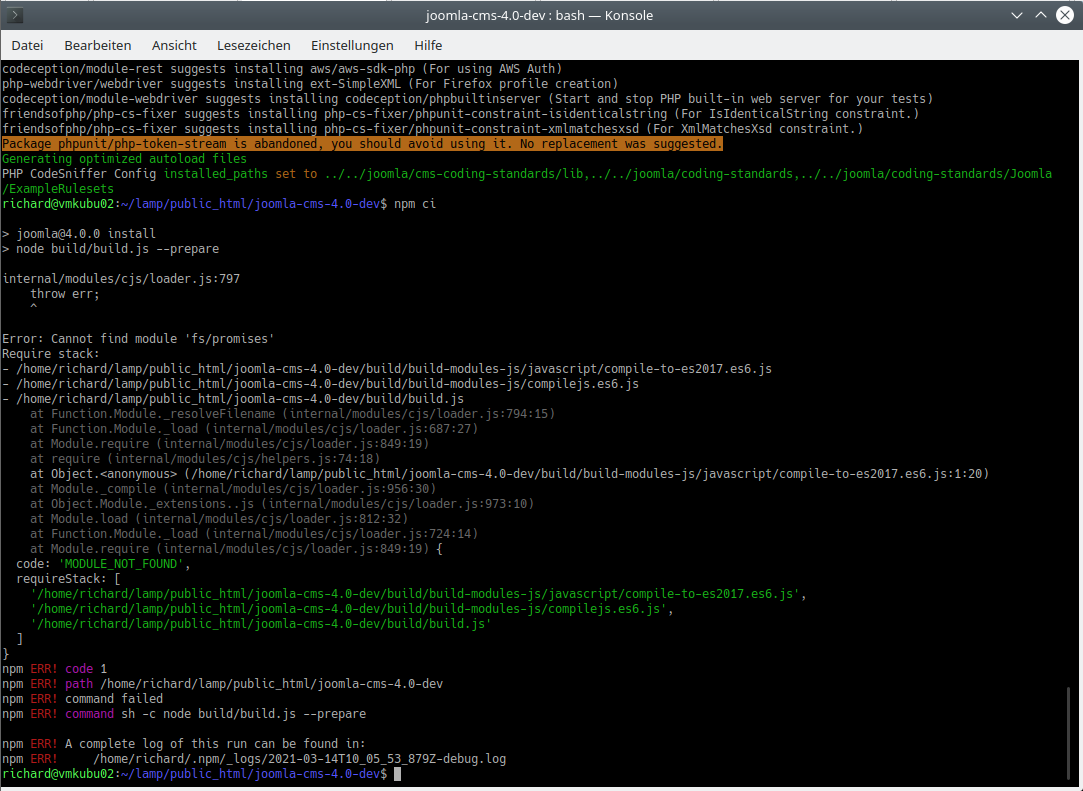Click the Require stack line with the build/build.js path

coord(233,399)
